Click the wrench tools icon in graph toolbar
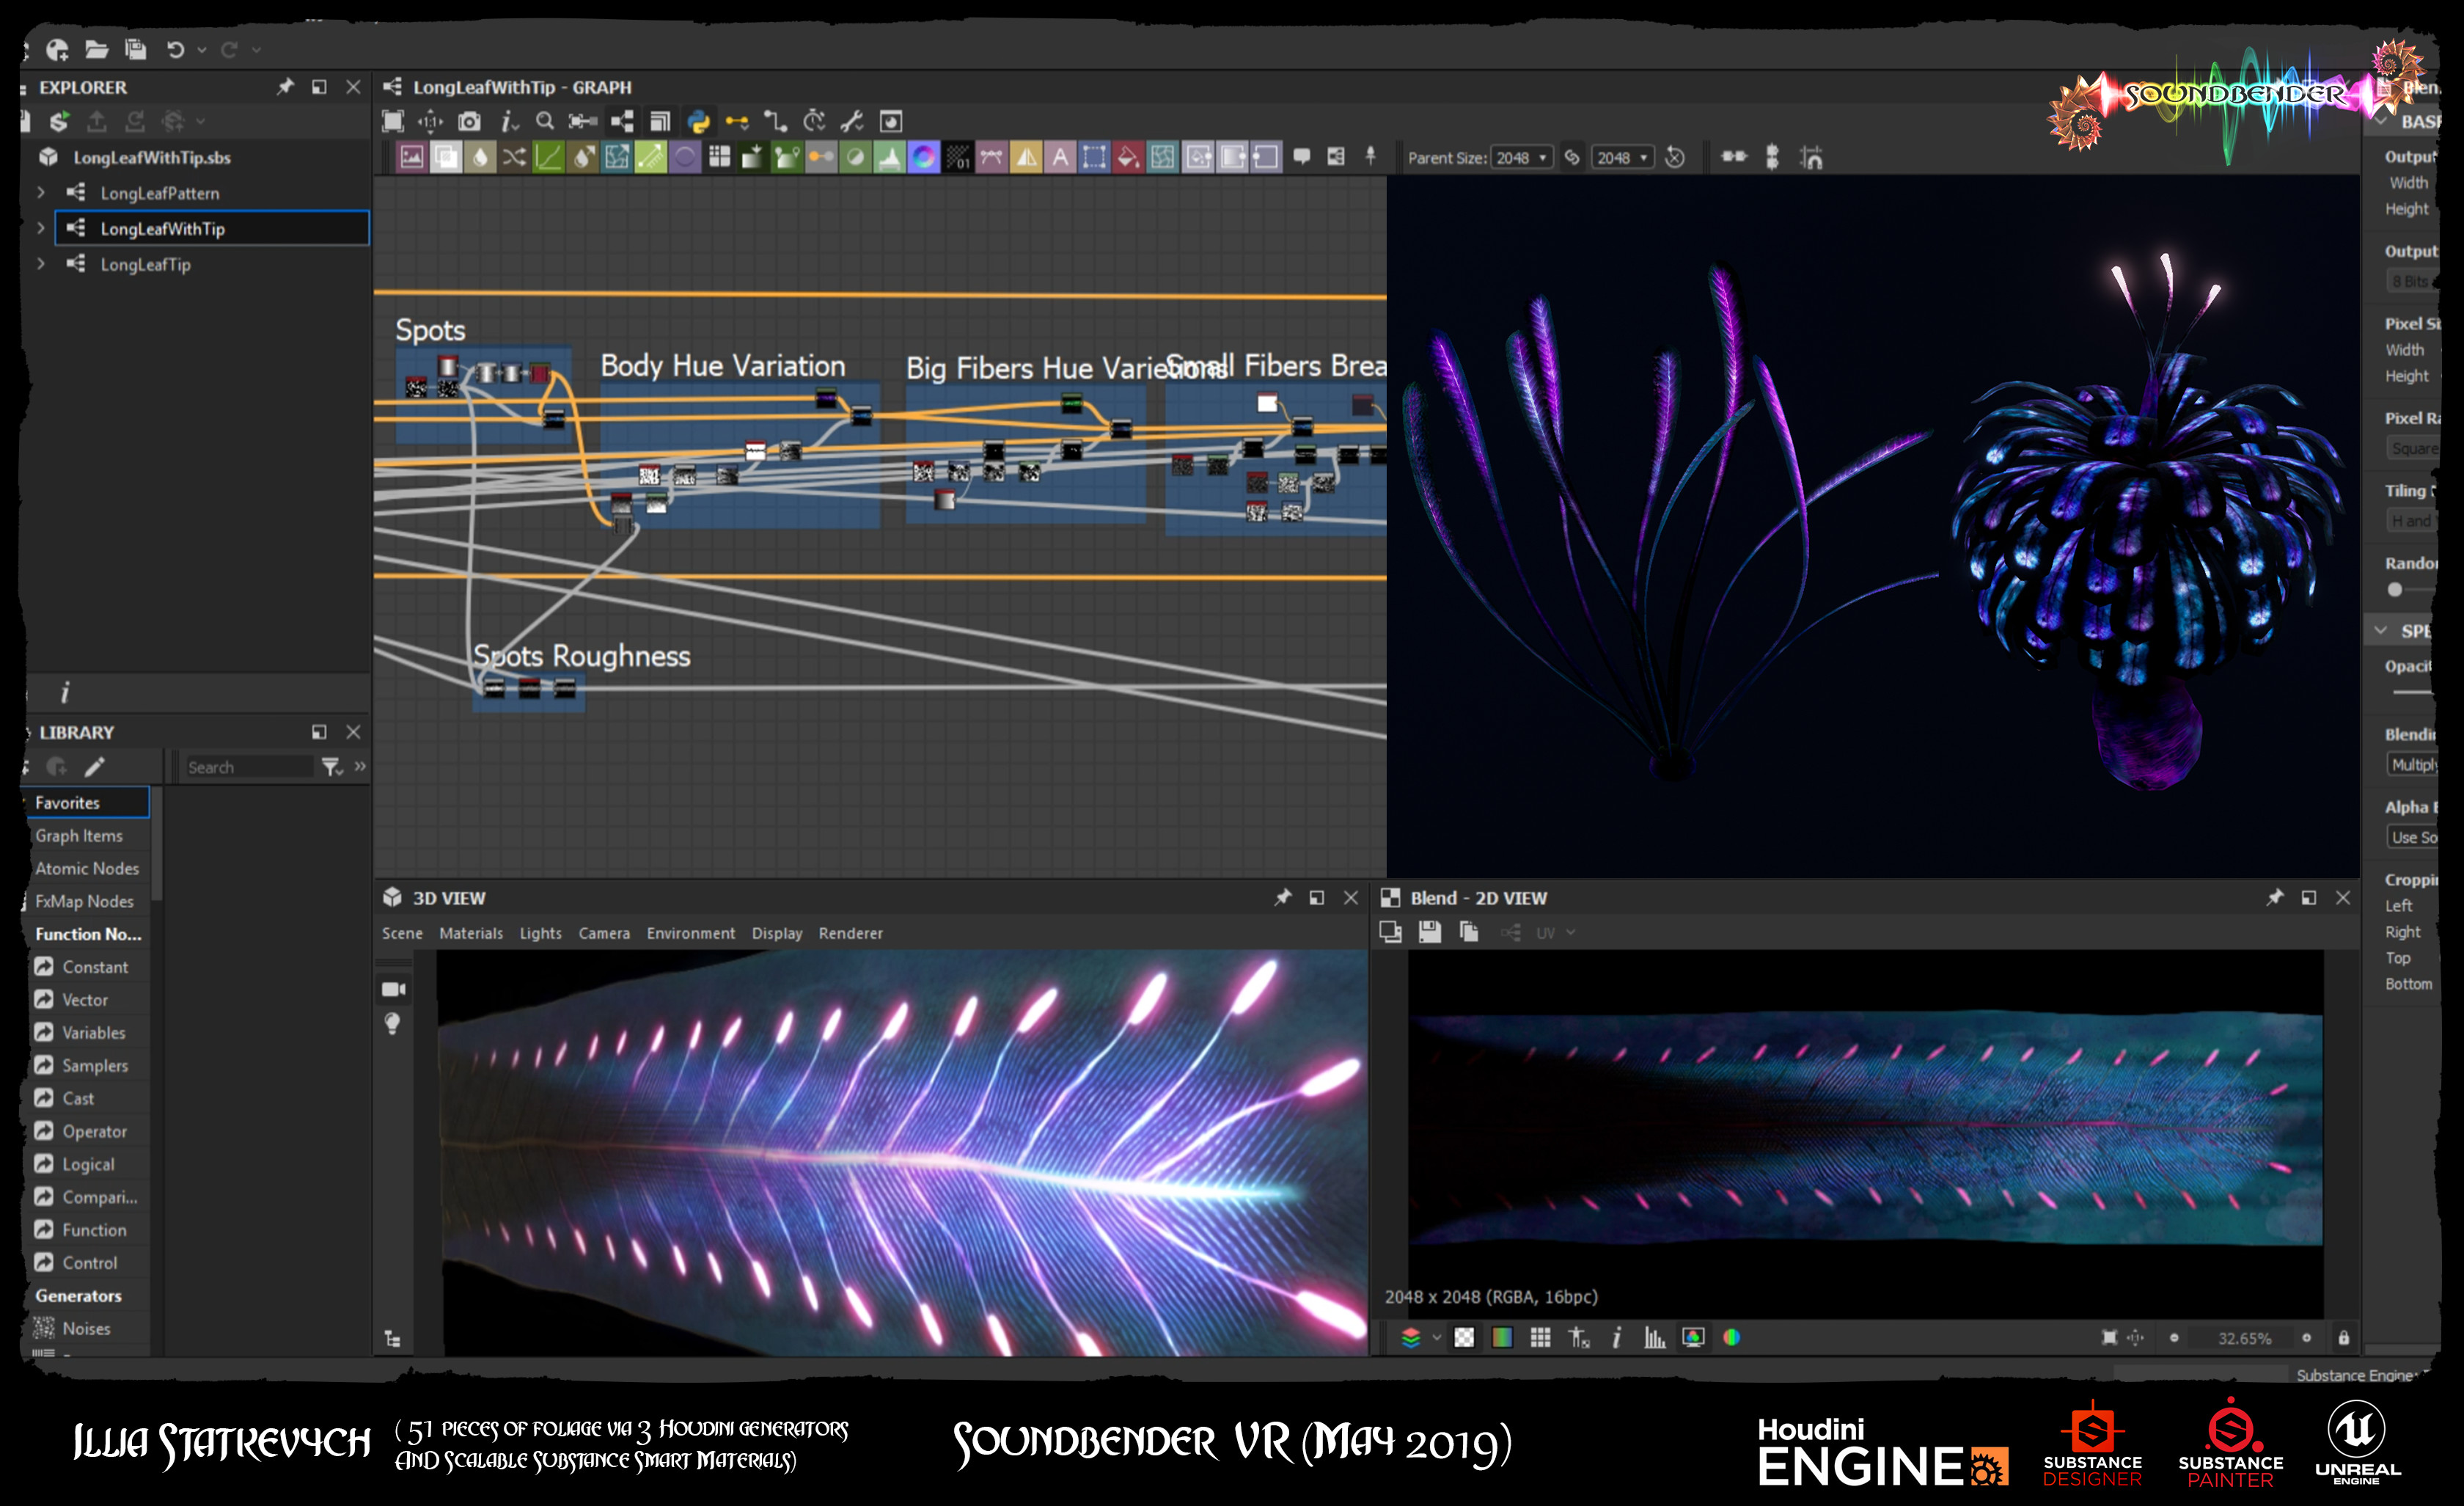Image resolution: width=2464 pixels, height=1506 pixels. click(x=852, y=121)
